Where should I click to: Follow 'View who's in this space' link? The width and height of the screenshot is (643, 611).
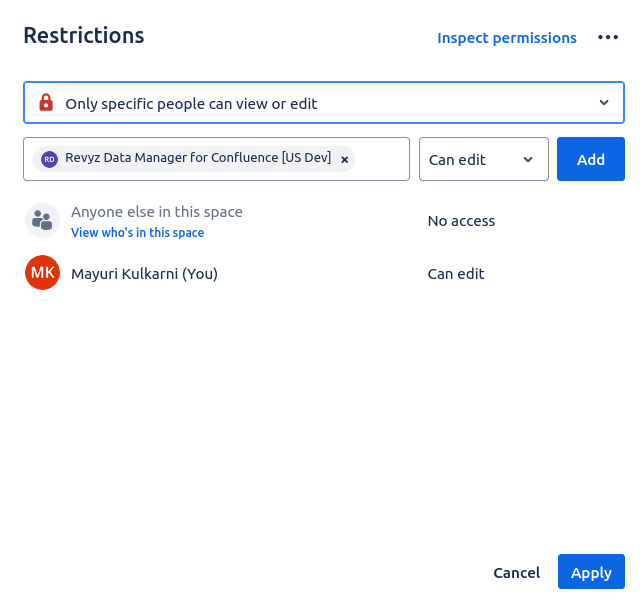click(137, 233)
